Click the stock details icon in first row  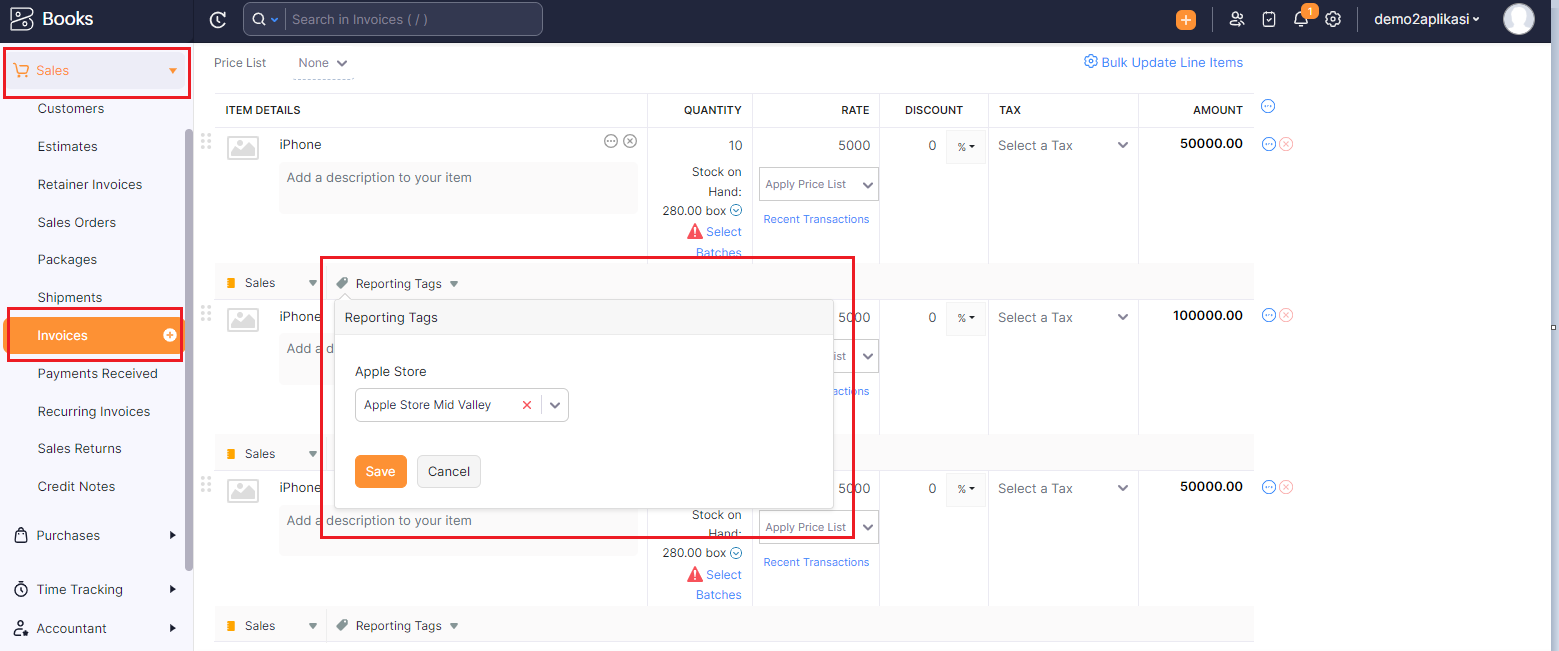tap(736, 210)
